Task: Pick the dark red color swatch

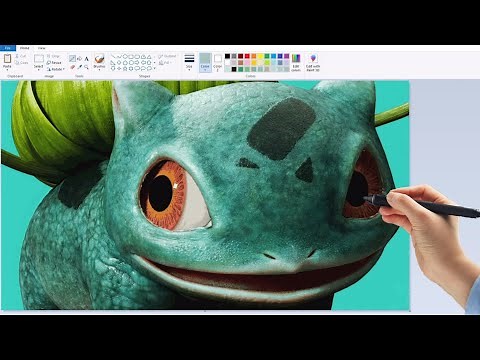Action: [240, 56]
